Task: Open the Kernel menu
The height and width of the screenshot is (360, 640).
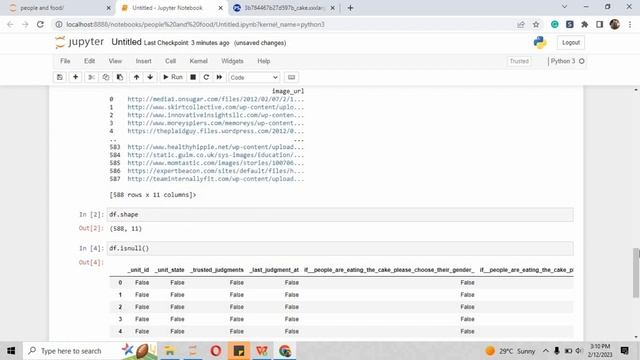Action: 198,61
